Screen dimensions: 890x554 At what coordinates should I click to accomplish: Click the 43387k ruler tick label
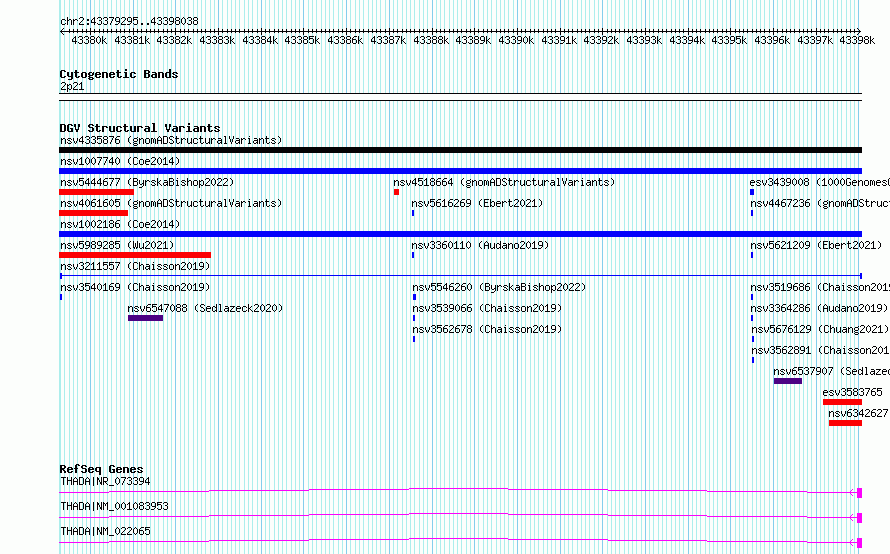click(388, 40)
